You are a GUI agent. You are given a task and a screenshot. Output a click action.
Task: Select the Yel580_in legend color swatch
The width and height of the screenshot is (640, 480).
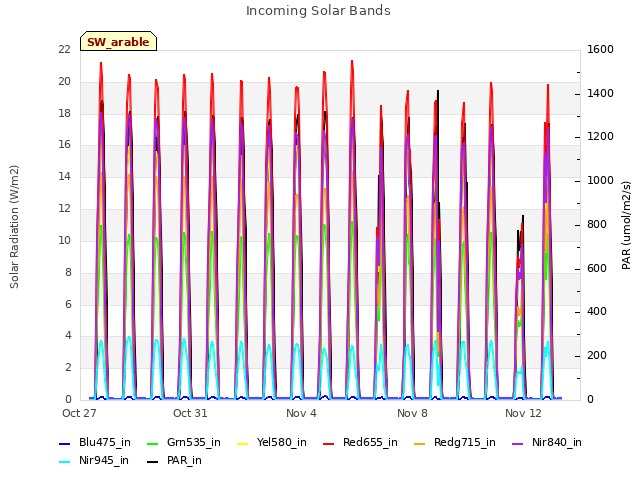coord(242,443)
